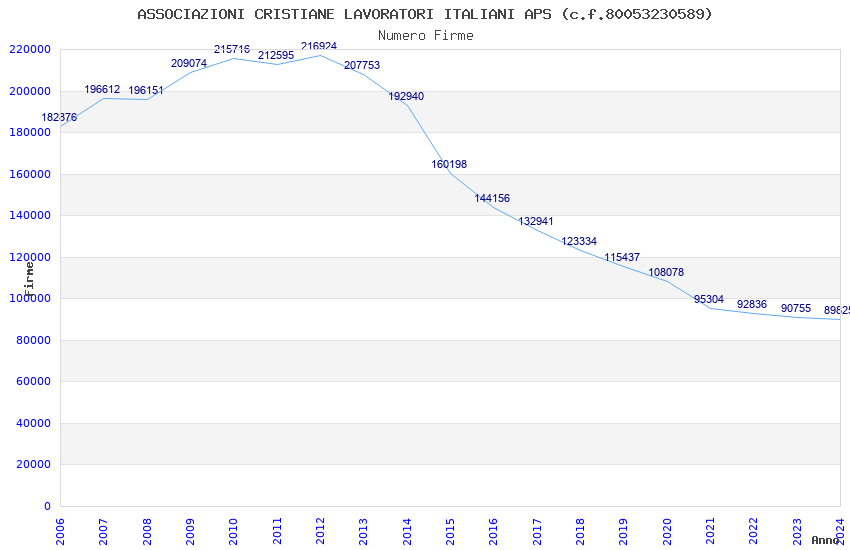The width and height of the screenshot is (850, 550).
Task: Select the data label 92836
Action: tap(752, 305)
